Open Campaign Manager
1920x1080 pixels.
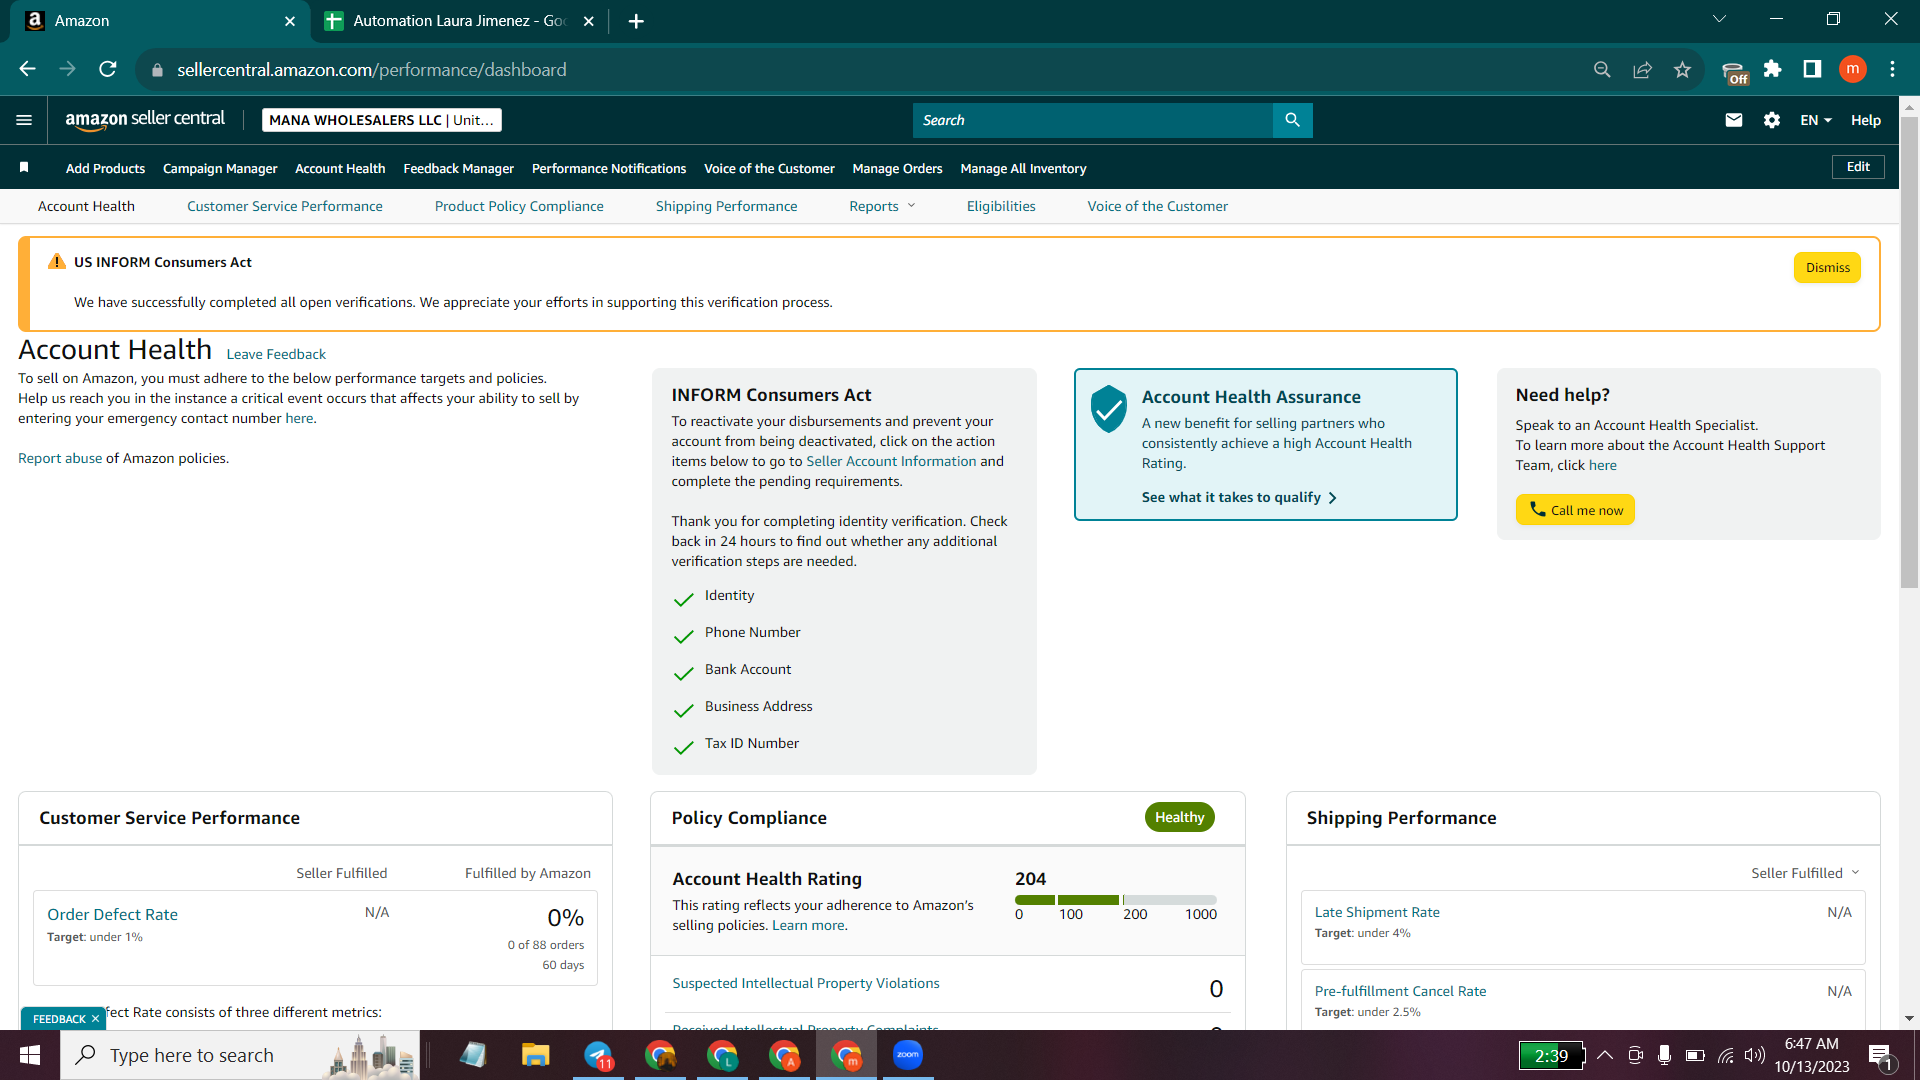[220, 168]
